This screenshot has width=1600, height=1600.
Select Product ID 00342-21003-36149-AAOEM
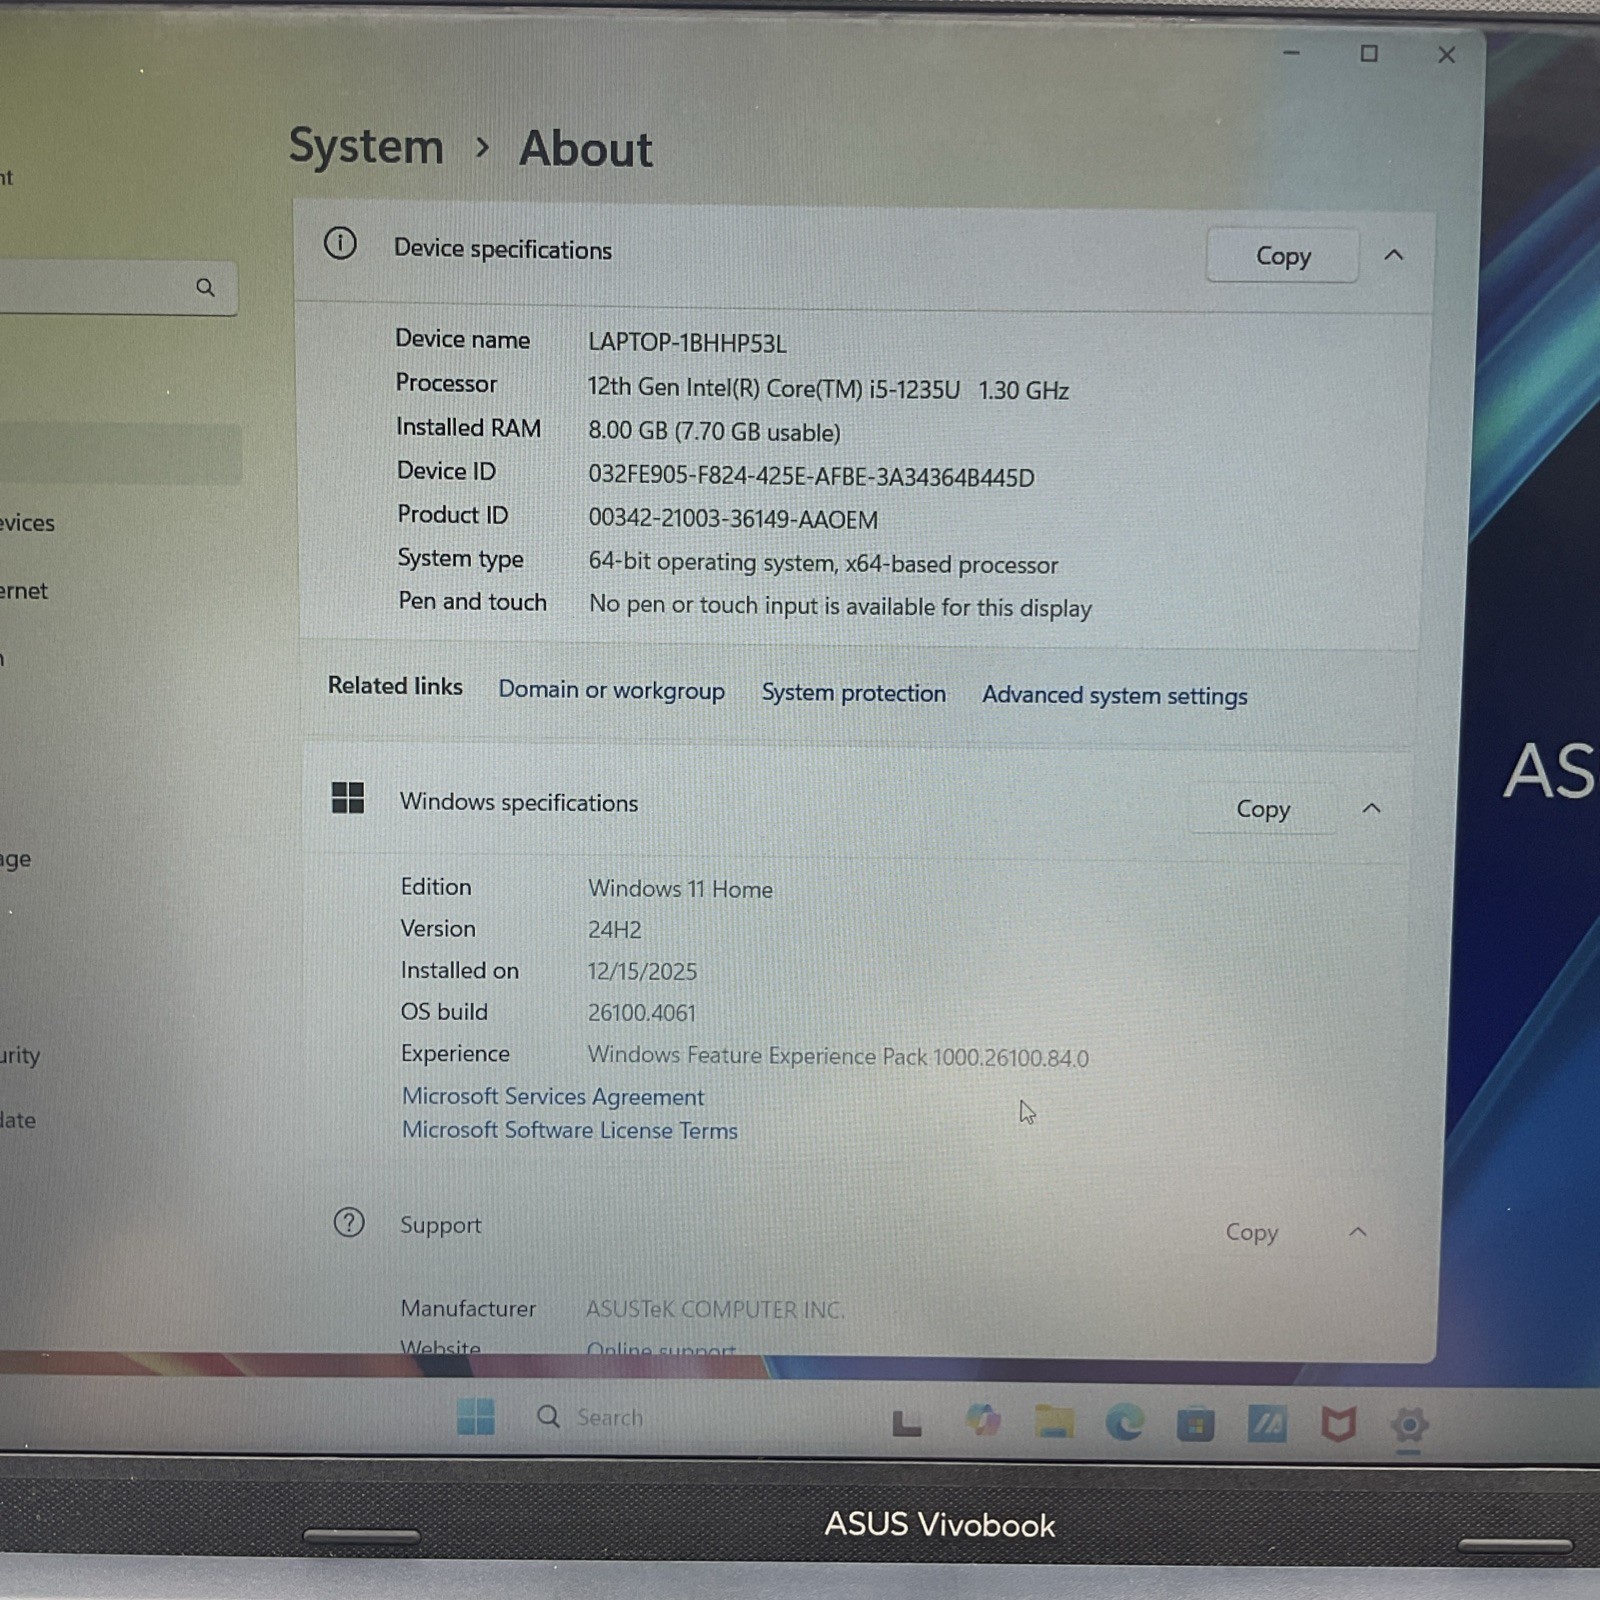(x=733, y=520)
